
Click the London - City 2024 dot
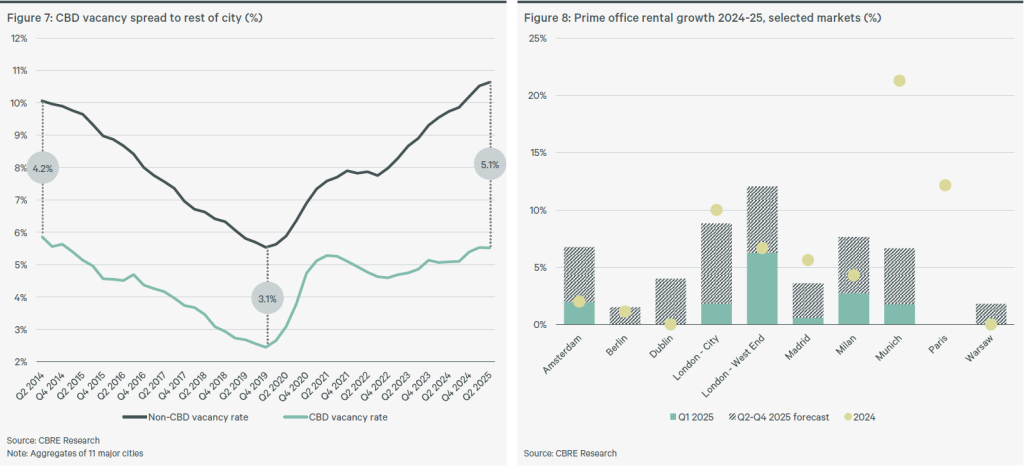point(716,210)
